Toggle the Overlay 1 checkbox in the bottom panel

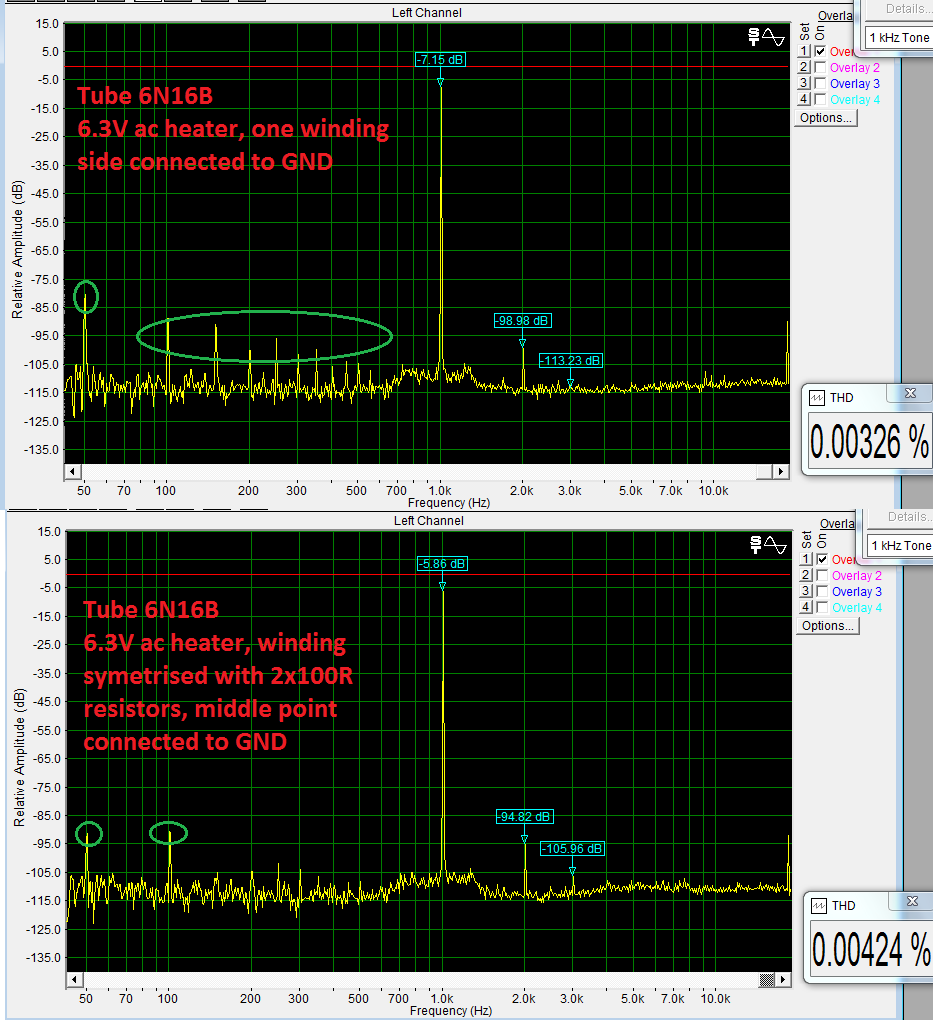point(822,559)
